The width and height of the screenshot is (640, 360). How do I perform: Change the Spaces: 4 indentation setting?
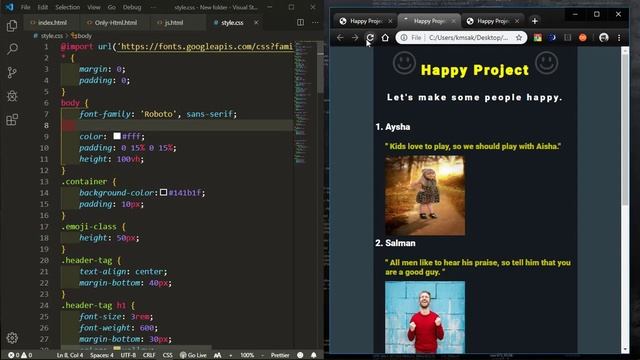click(102, 355)
